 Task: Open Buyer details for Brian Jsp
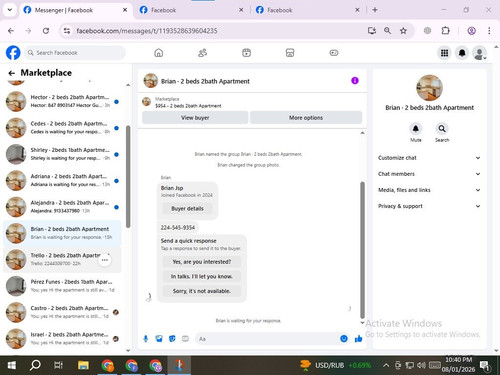[187, 208]
